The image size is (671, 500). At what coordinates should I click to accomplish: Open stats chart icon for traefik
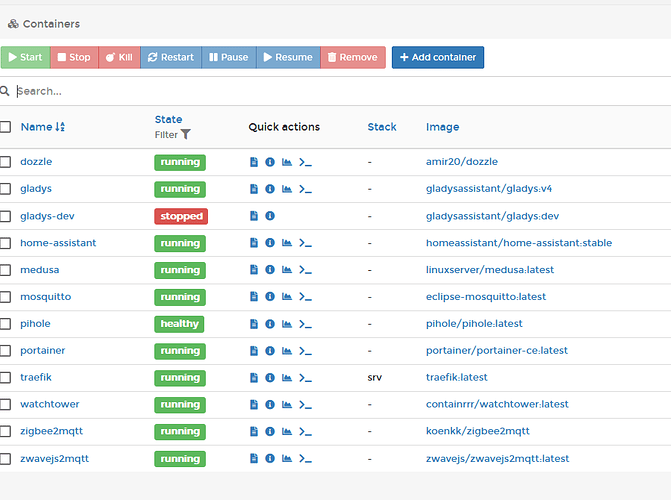click(x=287, y=378)
